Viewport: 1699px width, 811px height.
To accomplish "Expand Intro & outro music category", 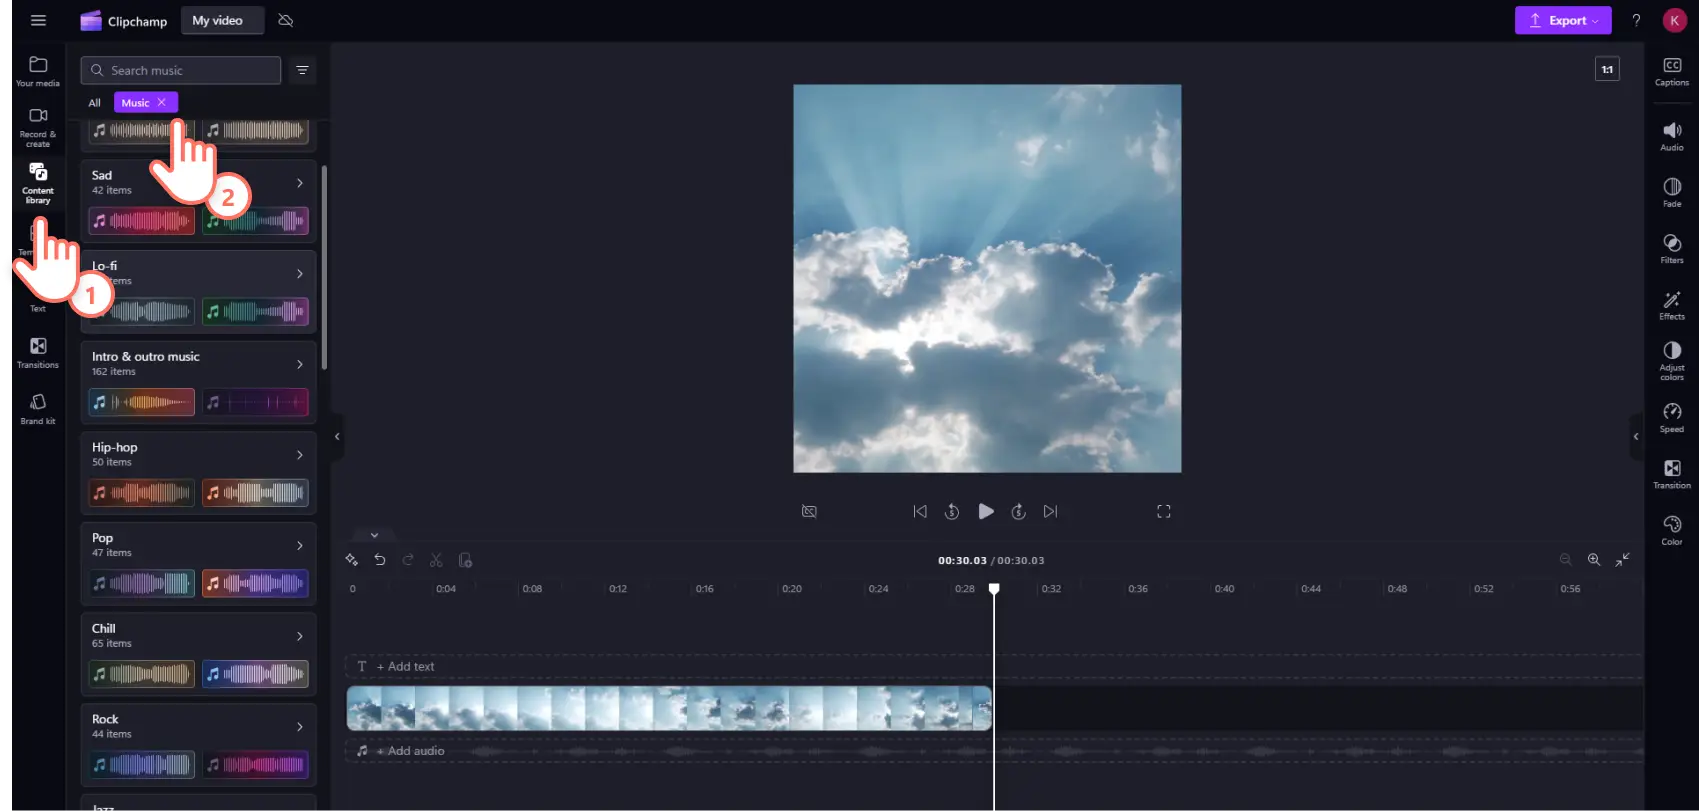I will (299, 364).
